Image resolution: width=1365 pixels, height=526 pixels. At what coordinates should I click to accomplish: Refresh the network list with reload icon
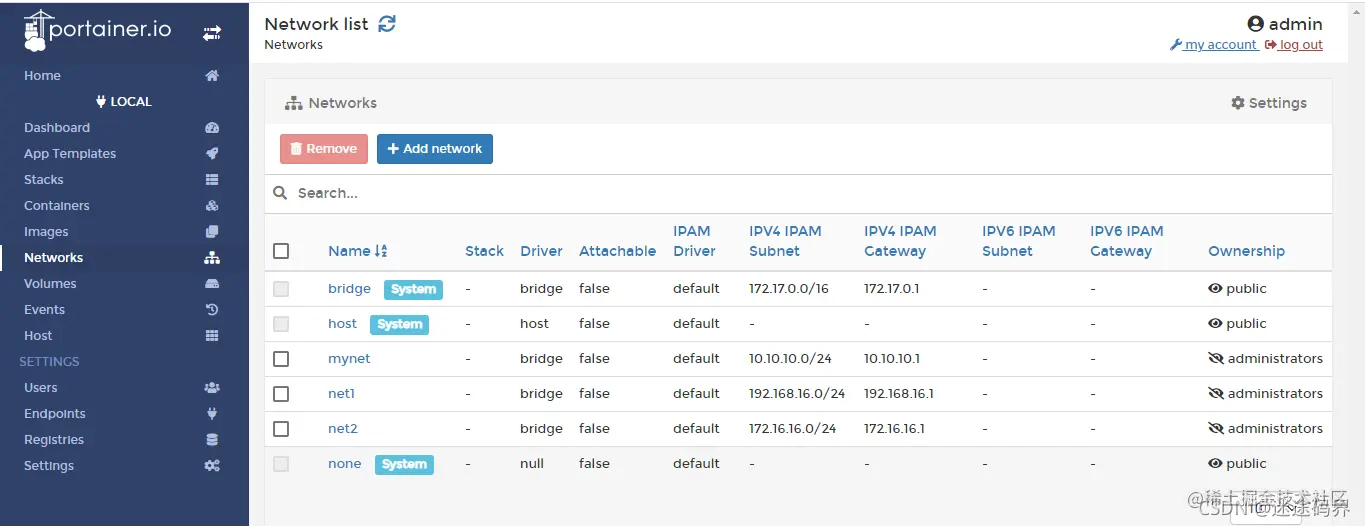point(387,24)
